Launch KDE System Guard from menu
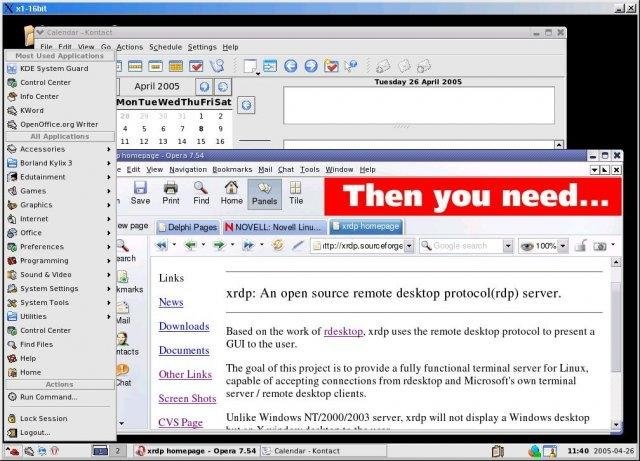 [x=60, y=69]
